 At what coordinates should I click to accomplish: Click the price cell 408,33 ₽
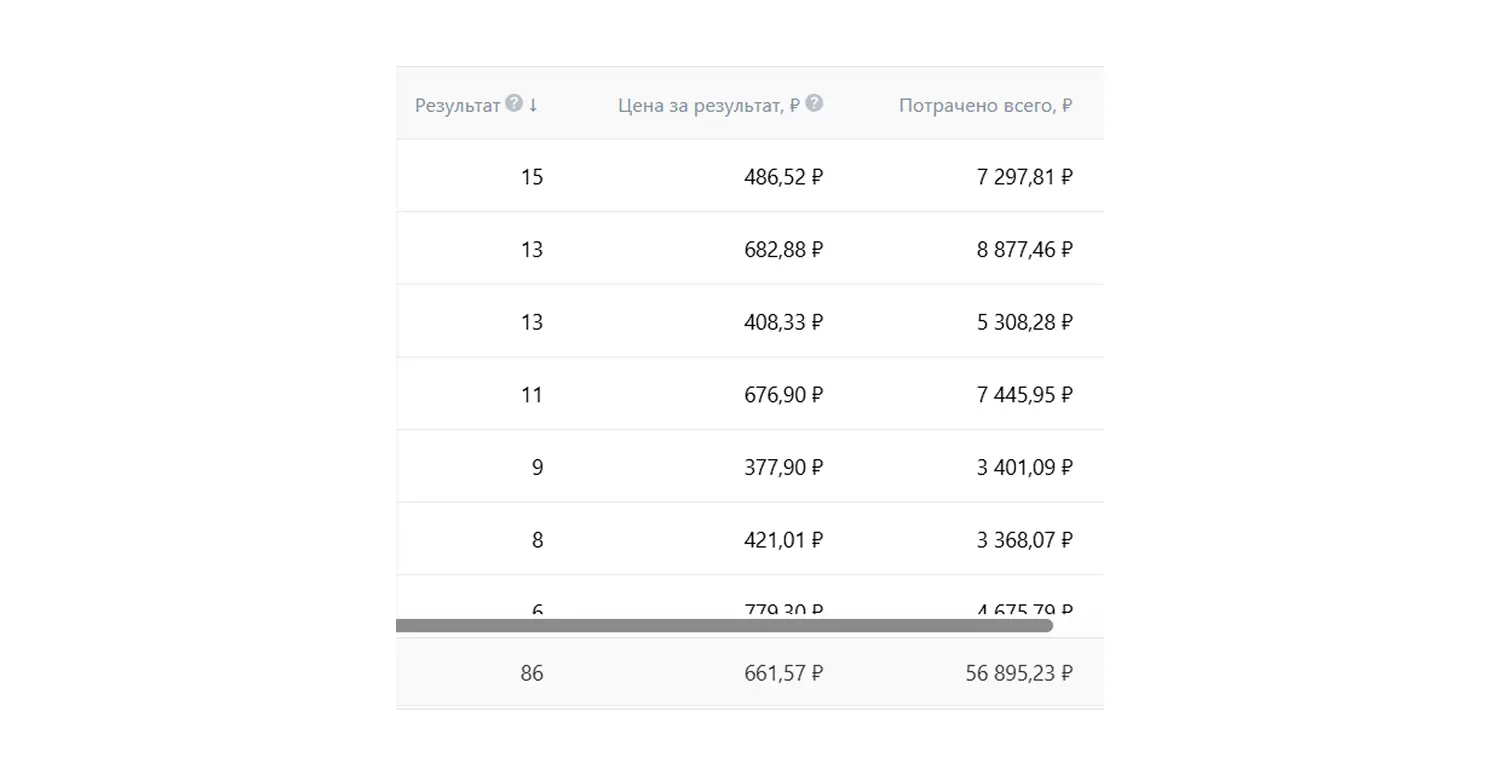(x=783, y=322)
